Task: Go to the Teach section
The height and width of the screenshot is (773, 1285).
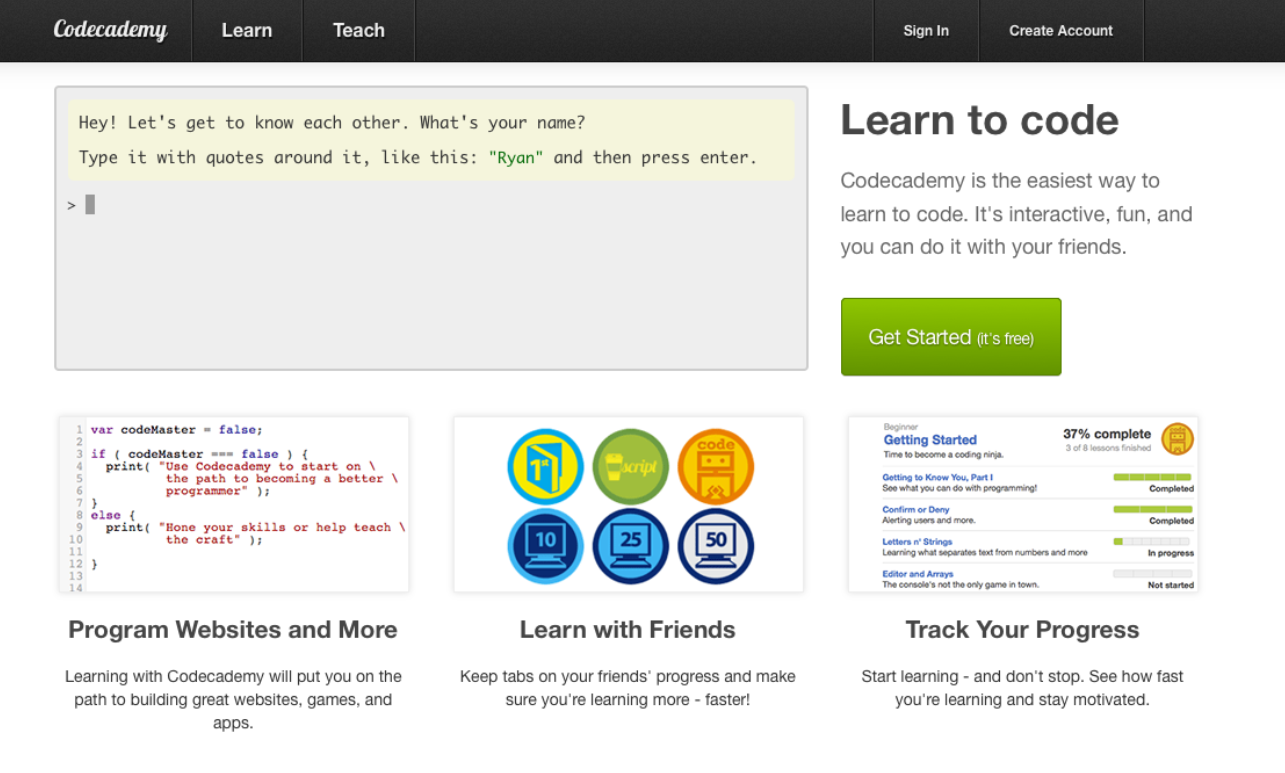Action: pyautogui.click(x=359, y=30)
